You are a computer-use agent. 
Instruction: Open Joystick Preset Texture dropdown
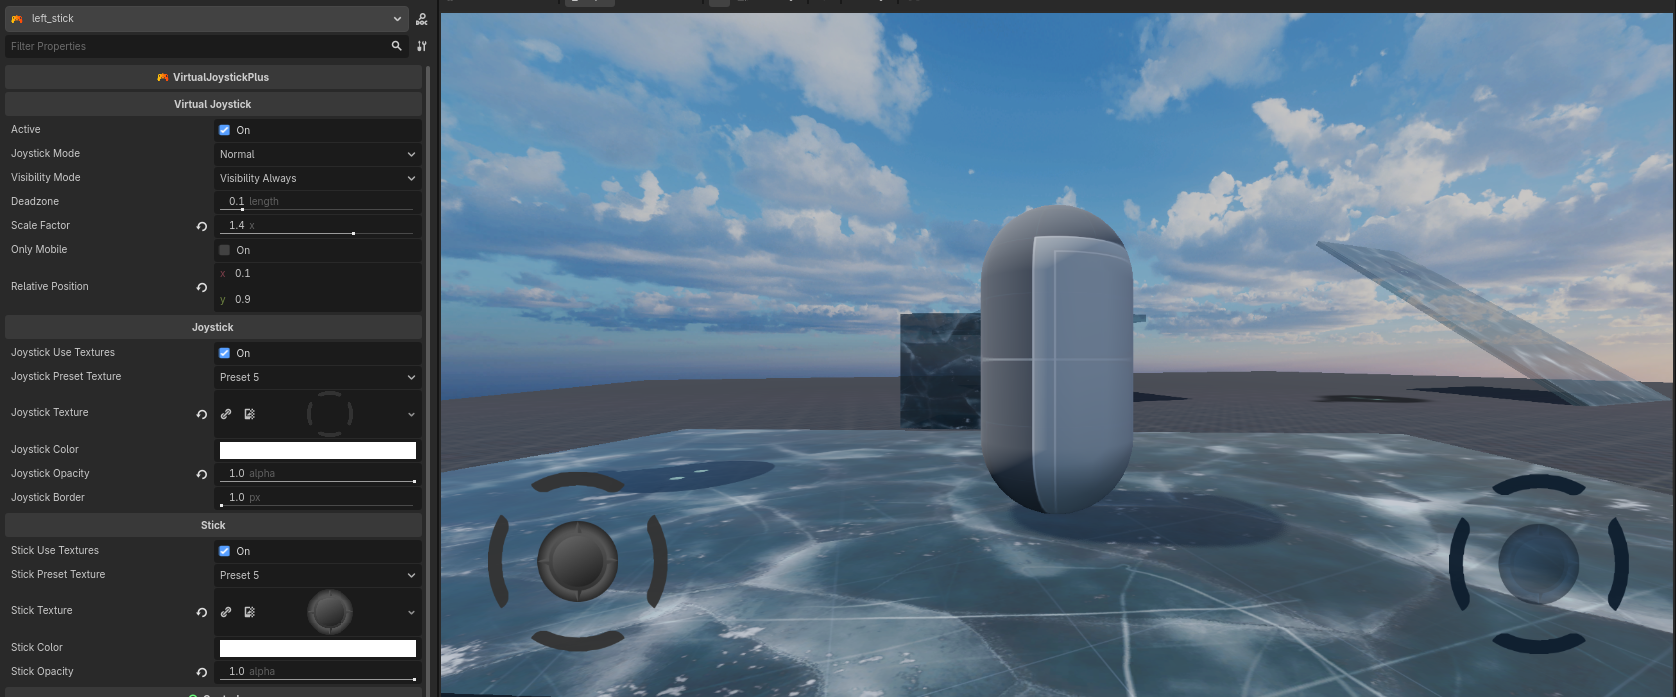(x=318, y=377)
